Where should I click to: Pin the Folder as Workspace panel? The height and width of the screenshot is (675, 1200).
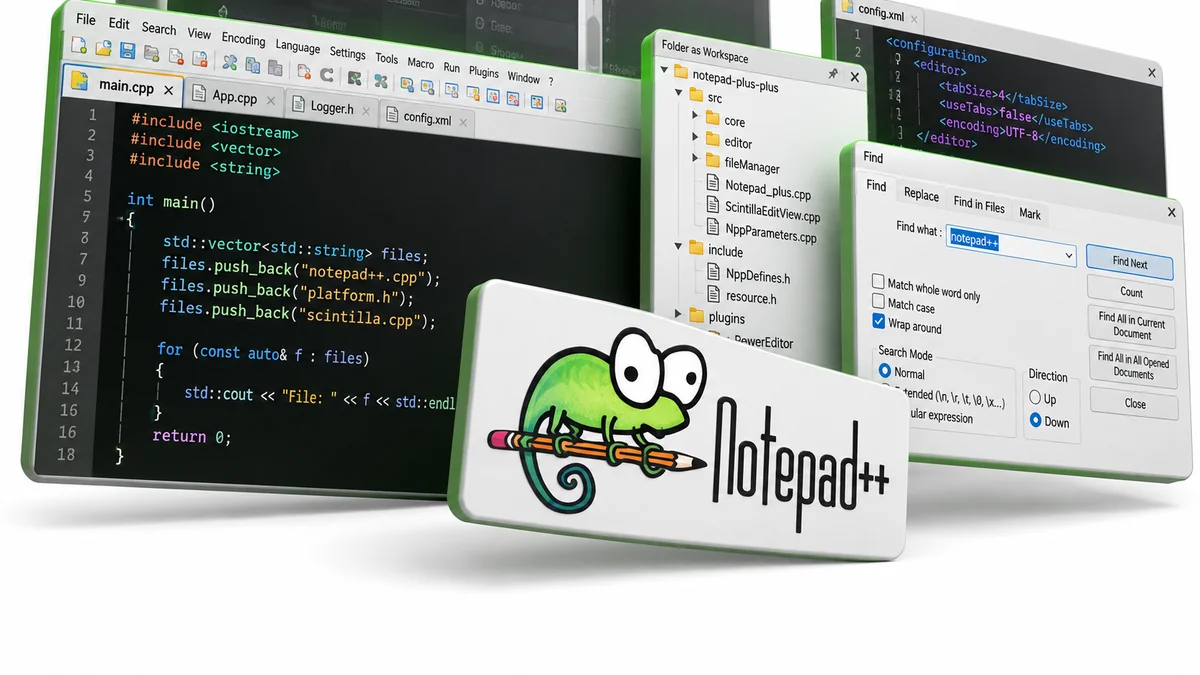click(833, 73)
